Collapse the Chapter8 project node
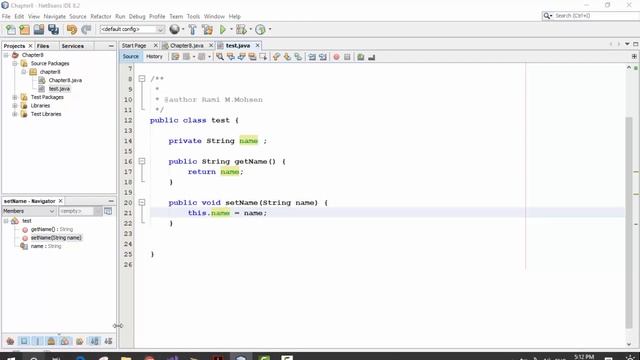 point(6,55)
